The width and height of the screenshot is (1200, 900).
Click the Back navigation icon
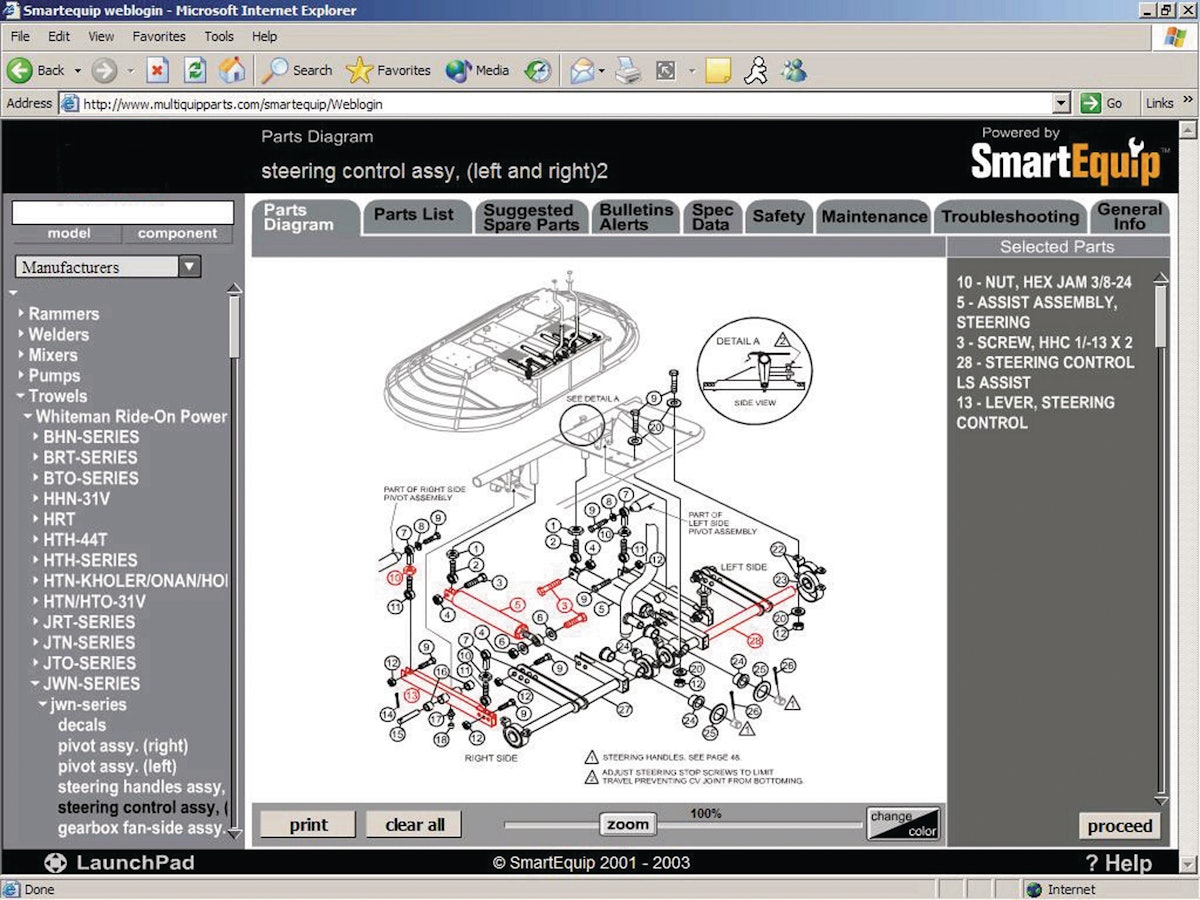pyautogui.click(x=22, y=70)
